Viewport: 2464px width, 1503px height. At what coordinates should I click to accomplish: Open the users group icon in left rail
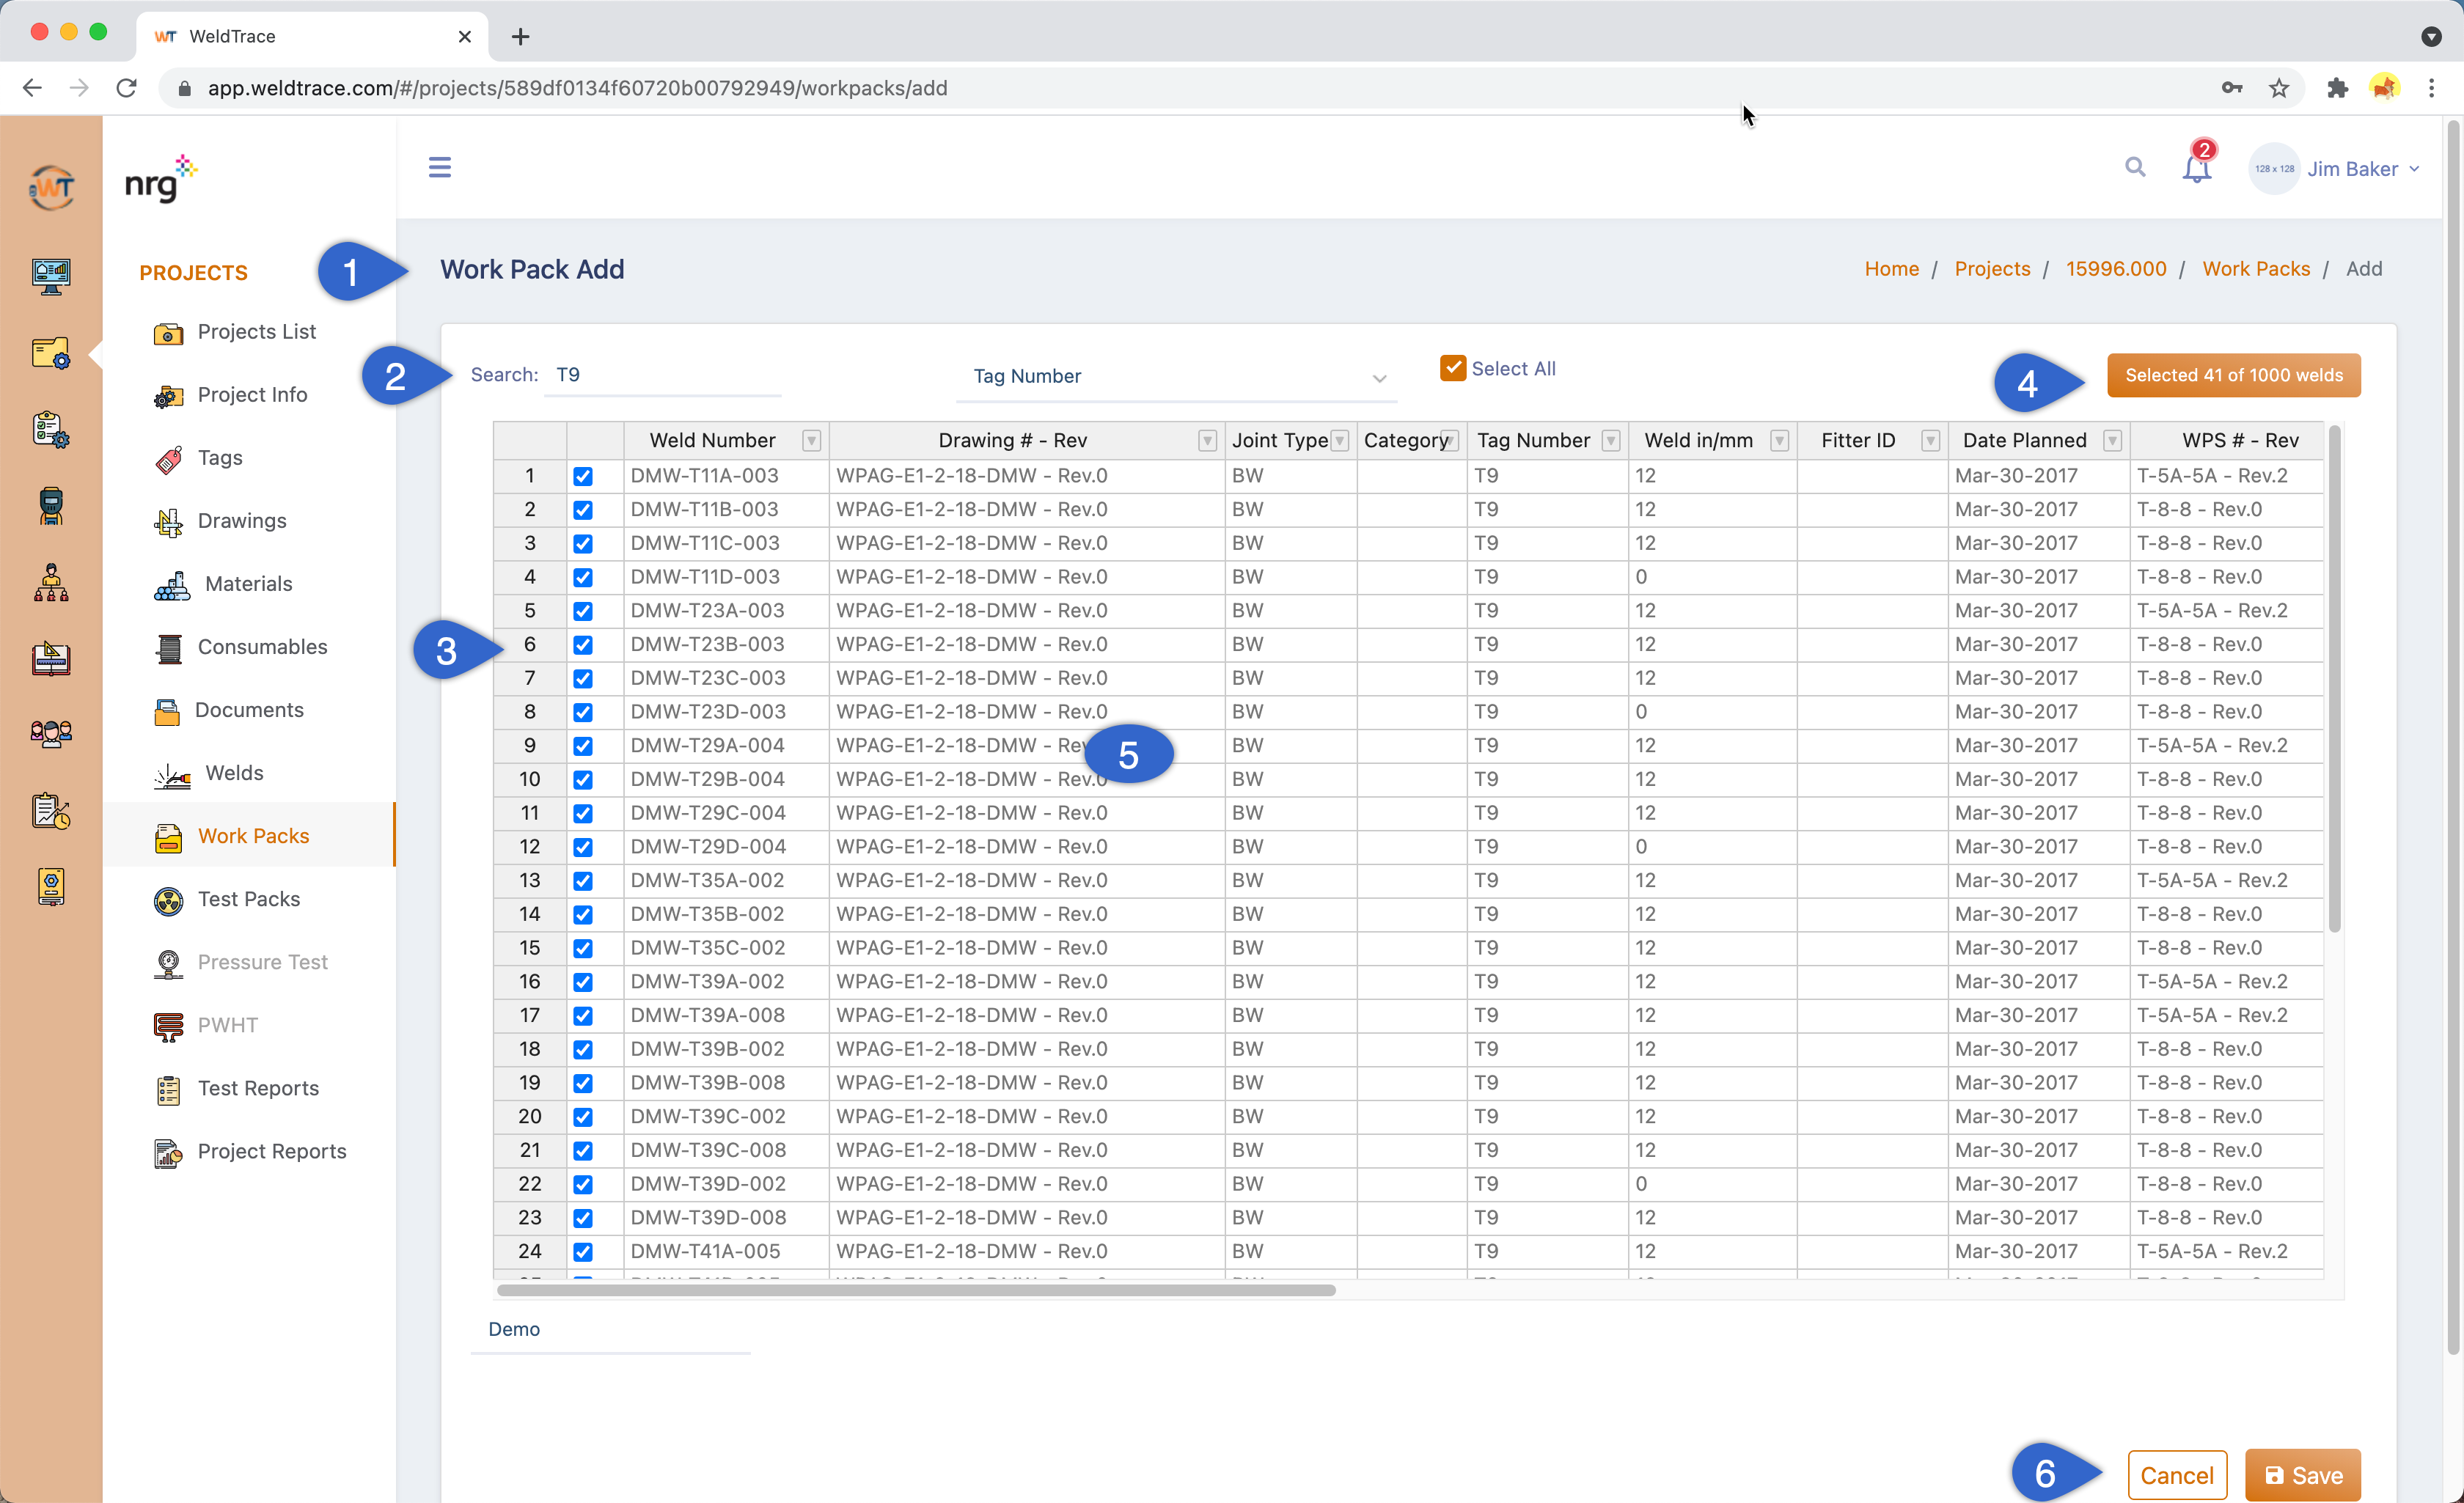[51, 734]
